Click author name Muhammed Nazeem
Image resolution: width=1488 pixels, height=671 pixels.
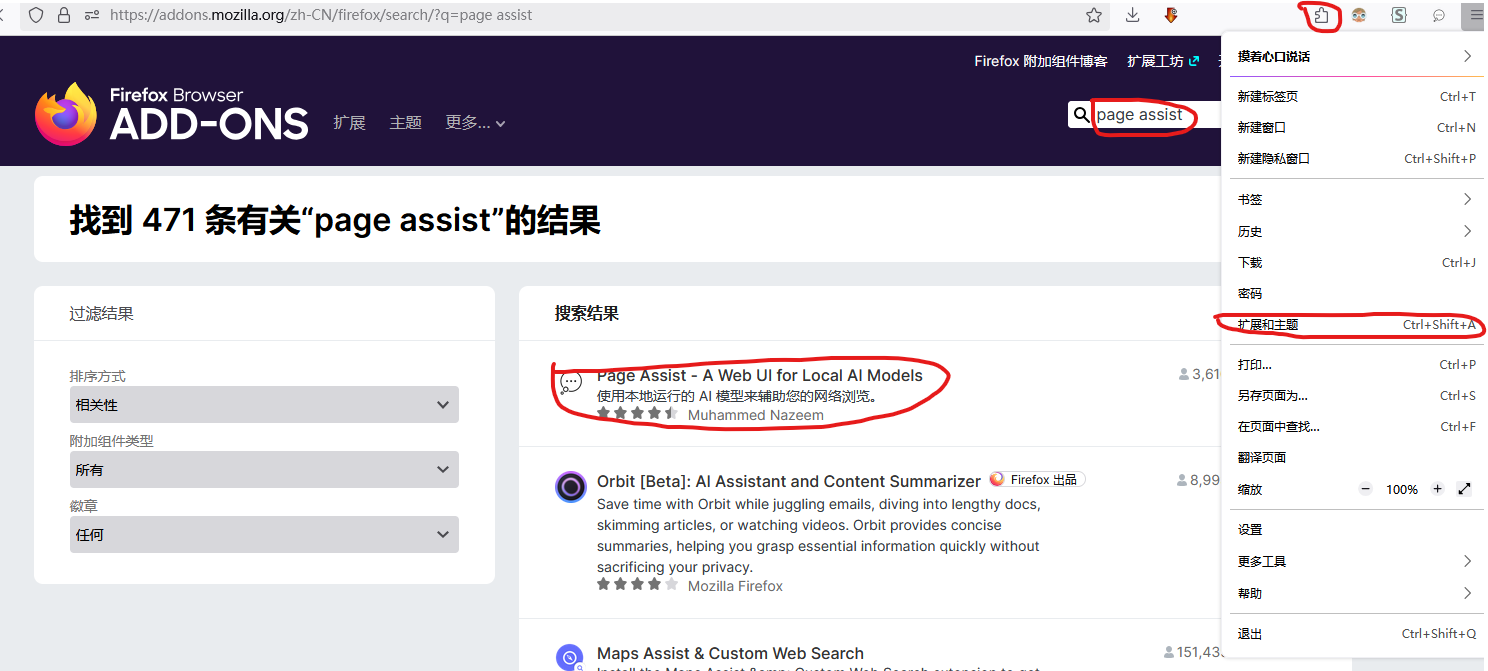tap(756, 415)
